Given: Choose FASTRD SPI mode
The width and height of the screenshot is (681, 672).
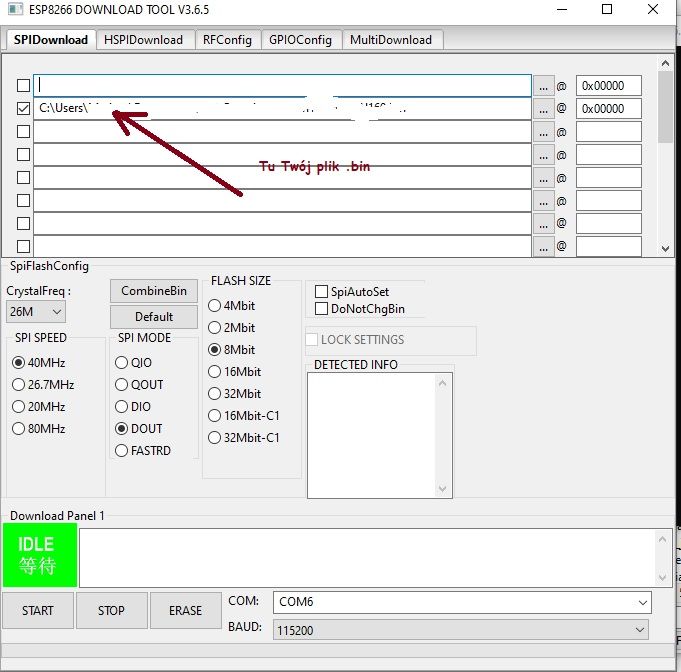Looking at the screenshot, I should (x=143, y=451).
